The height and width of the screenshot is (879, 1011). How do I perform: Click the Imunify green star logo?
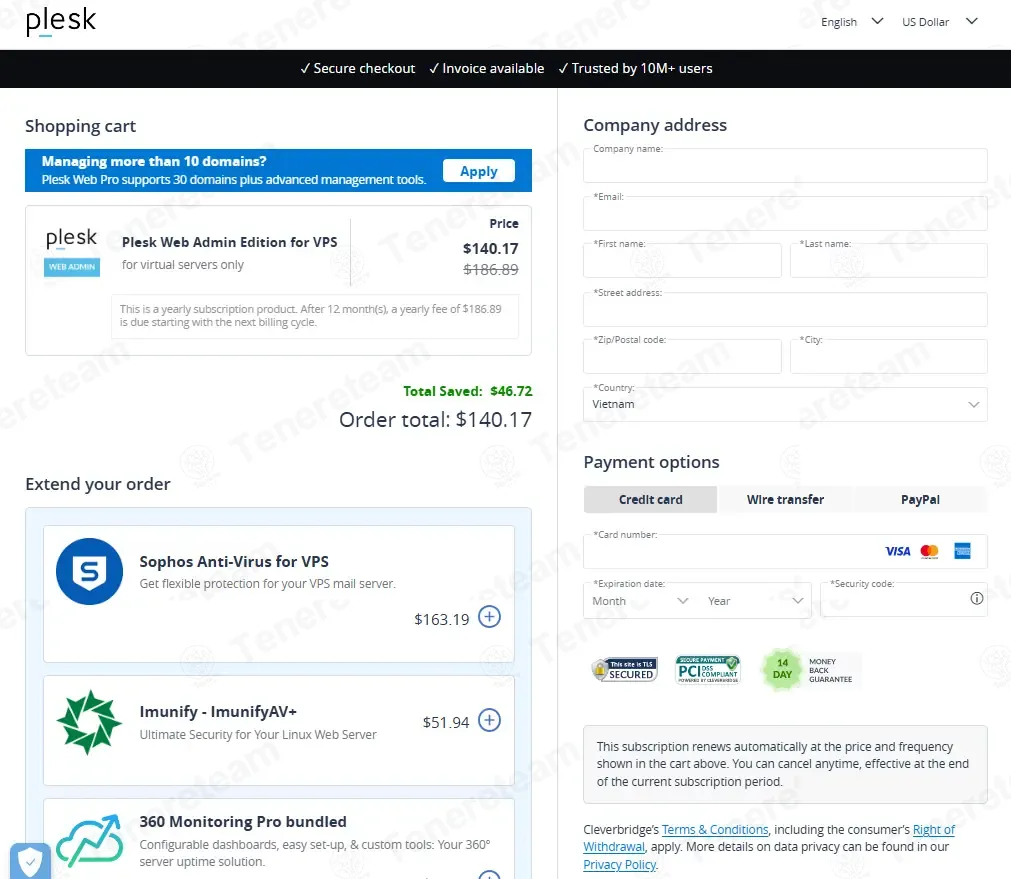tap(89, 722)
